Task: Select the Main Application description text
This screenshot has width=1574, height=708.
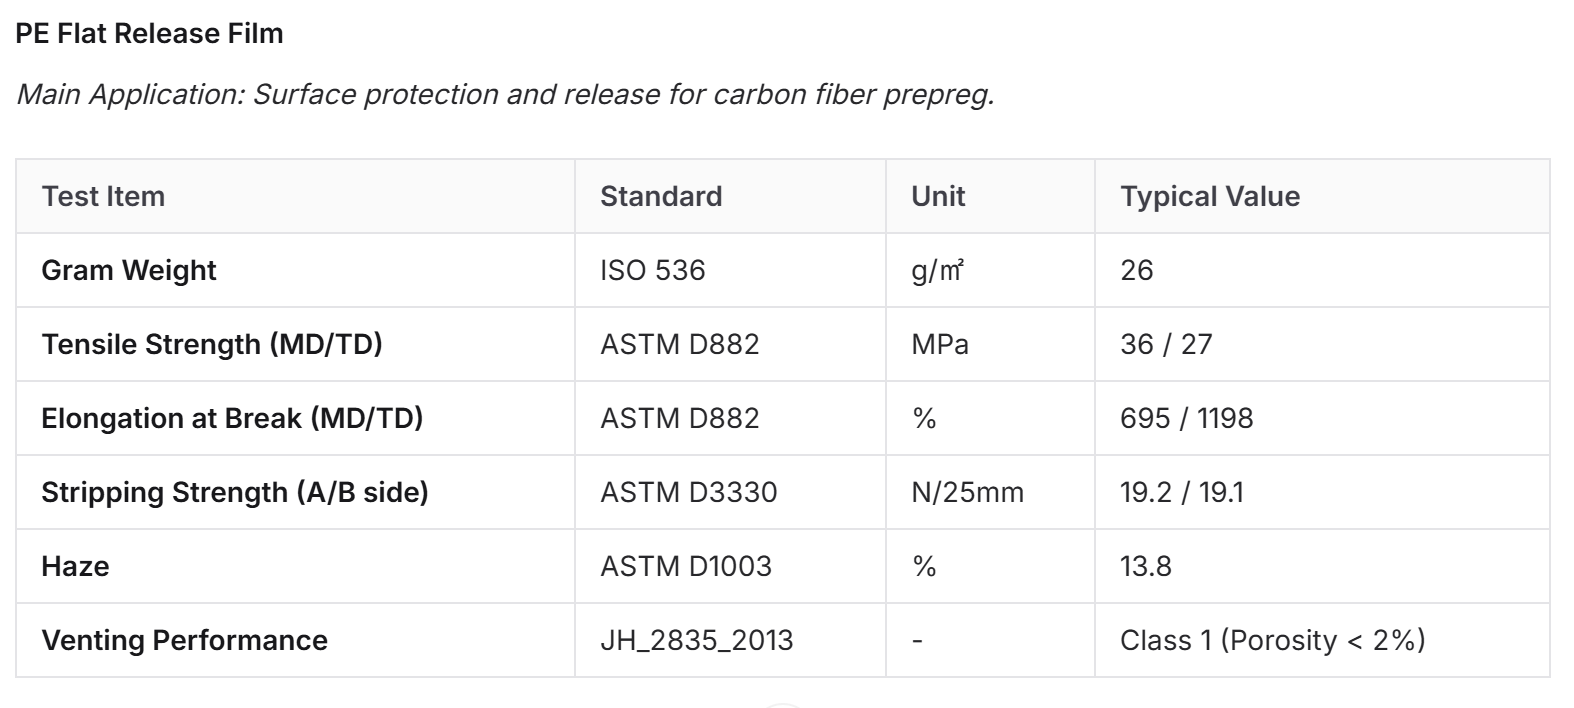Action: pyautogui.click(x=506, y=94)
